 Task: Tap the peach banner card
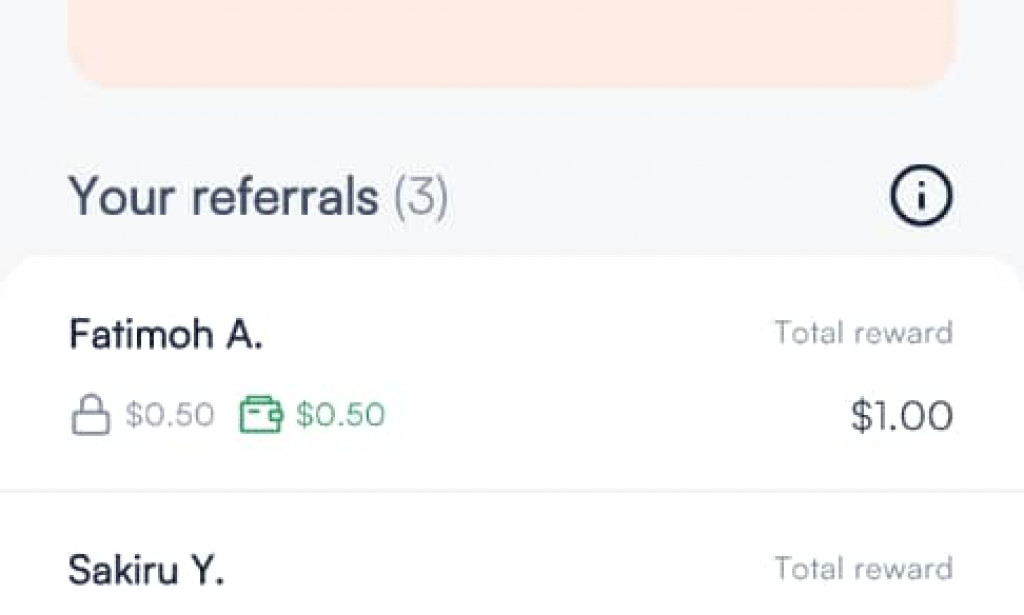click(x=511, y=42)
